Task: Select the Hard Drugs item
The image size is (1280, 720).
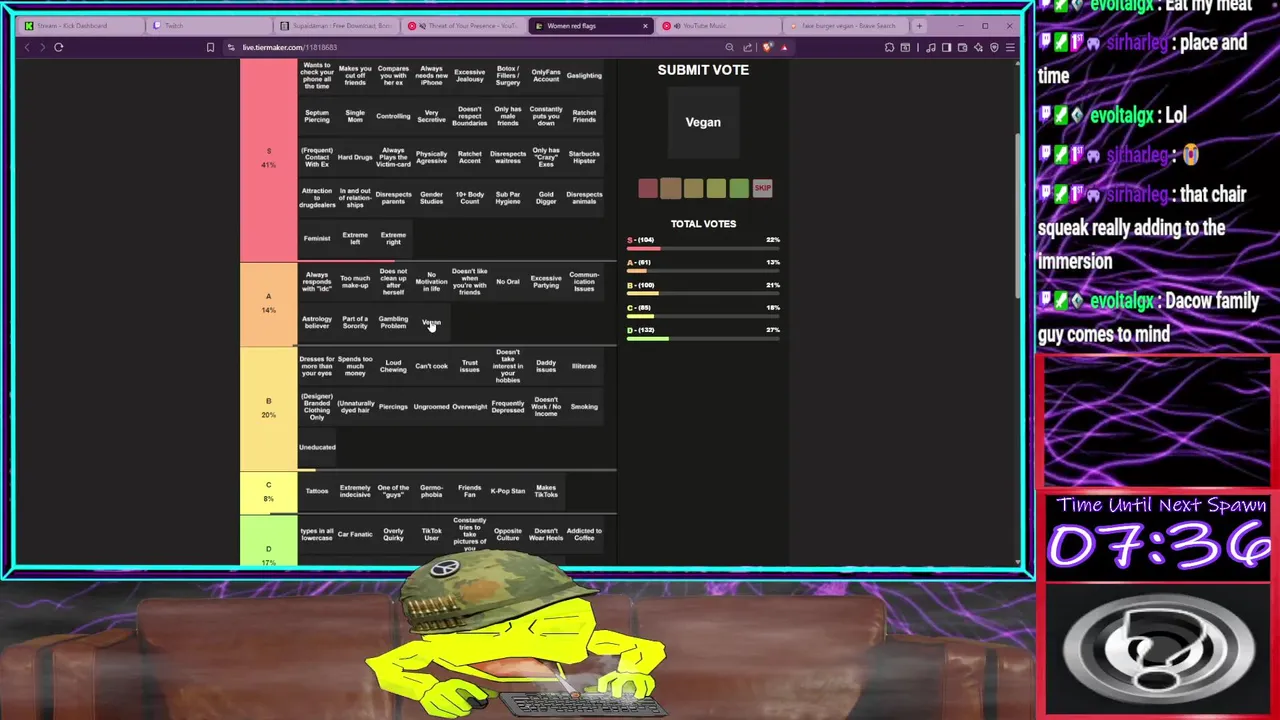Action: tap(355, 157)
